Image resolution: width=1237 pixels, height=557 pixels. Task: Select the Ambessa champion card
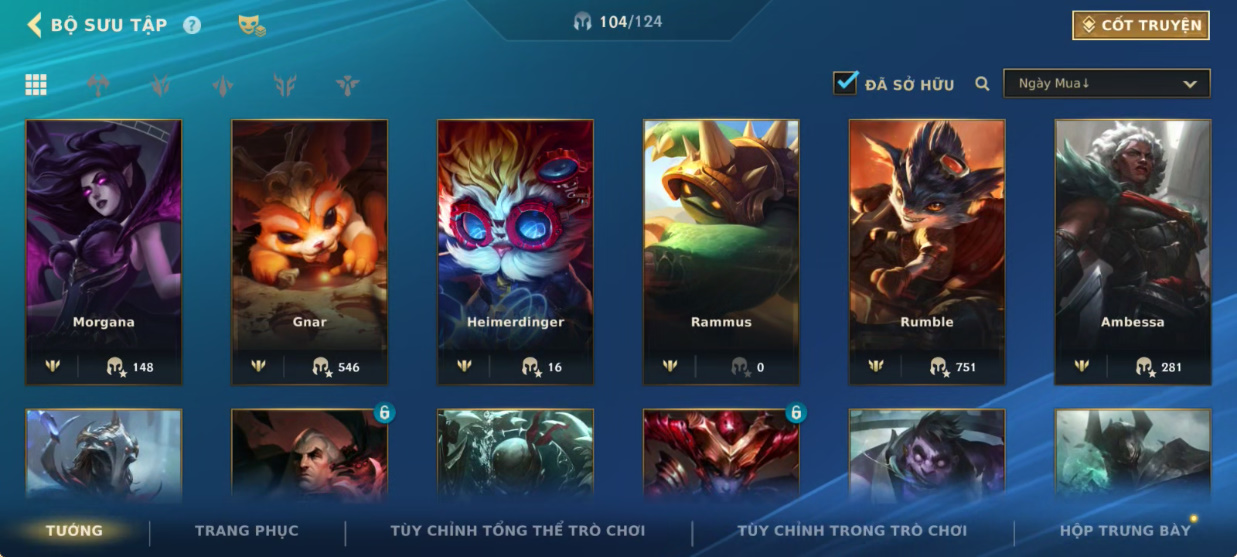click(1133, 252)
